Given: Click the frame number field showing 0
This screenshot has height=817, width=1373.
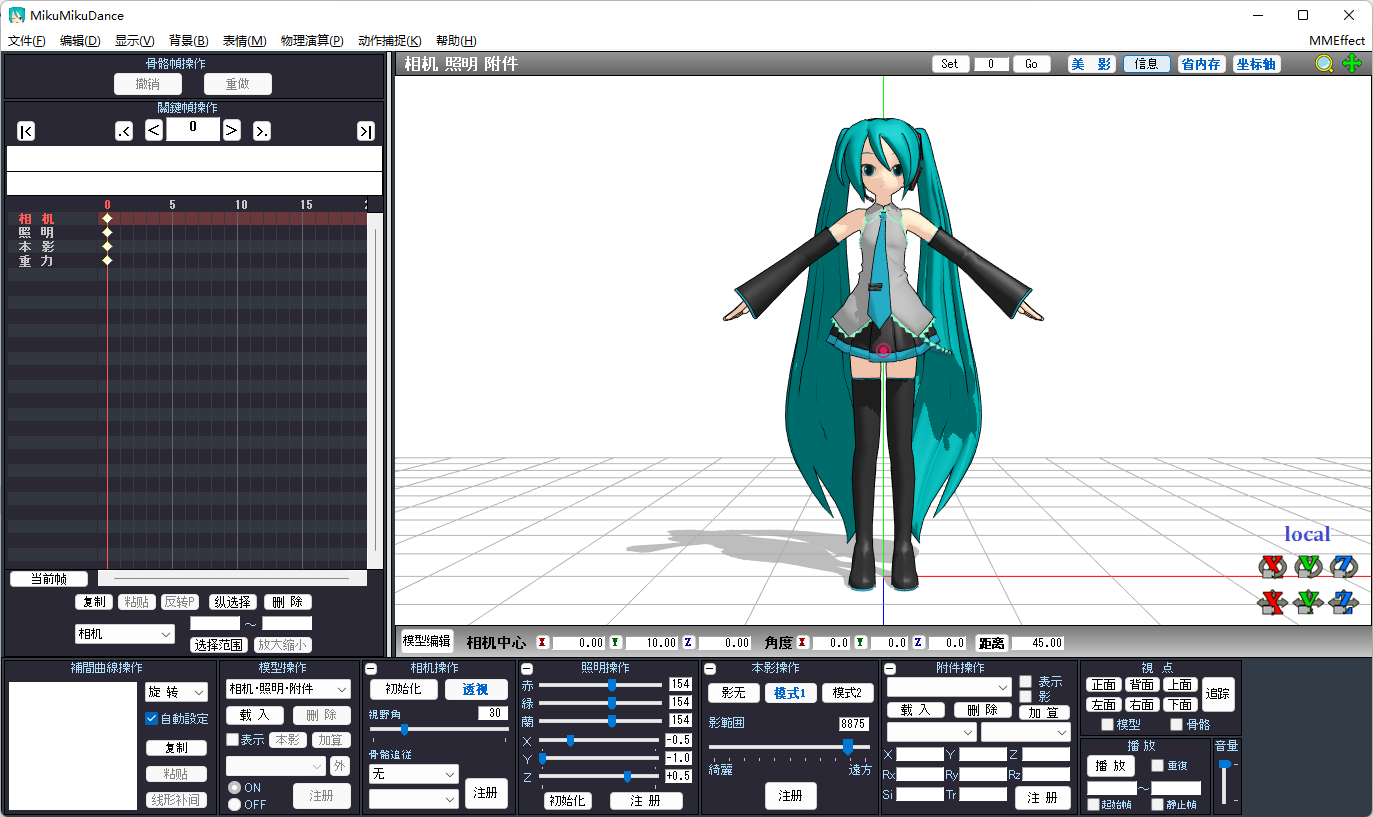Looking at the screenshot, I should tap(193, 129).
